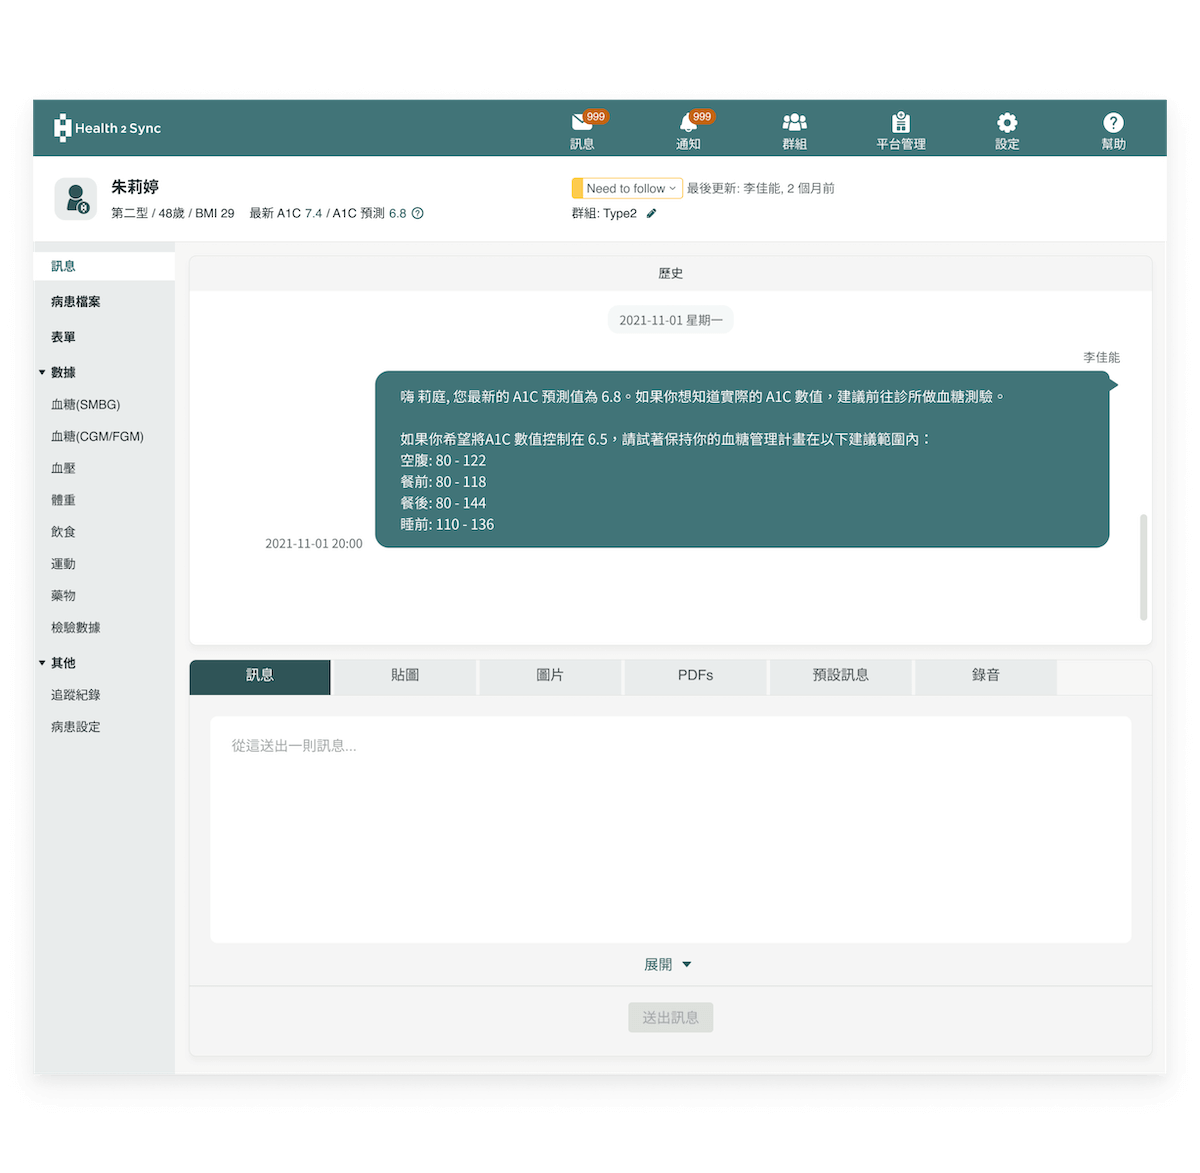
Task: Click the history panel scrollbar
Action: tap(1143, 567)
